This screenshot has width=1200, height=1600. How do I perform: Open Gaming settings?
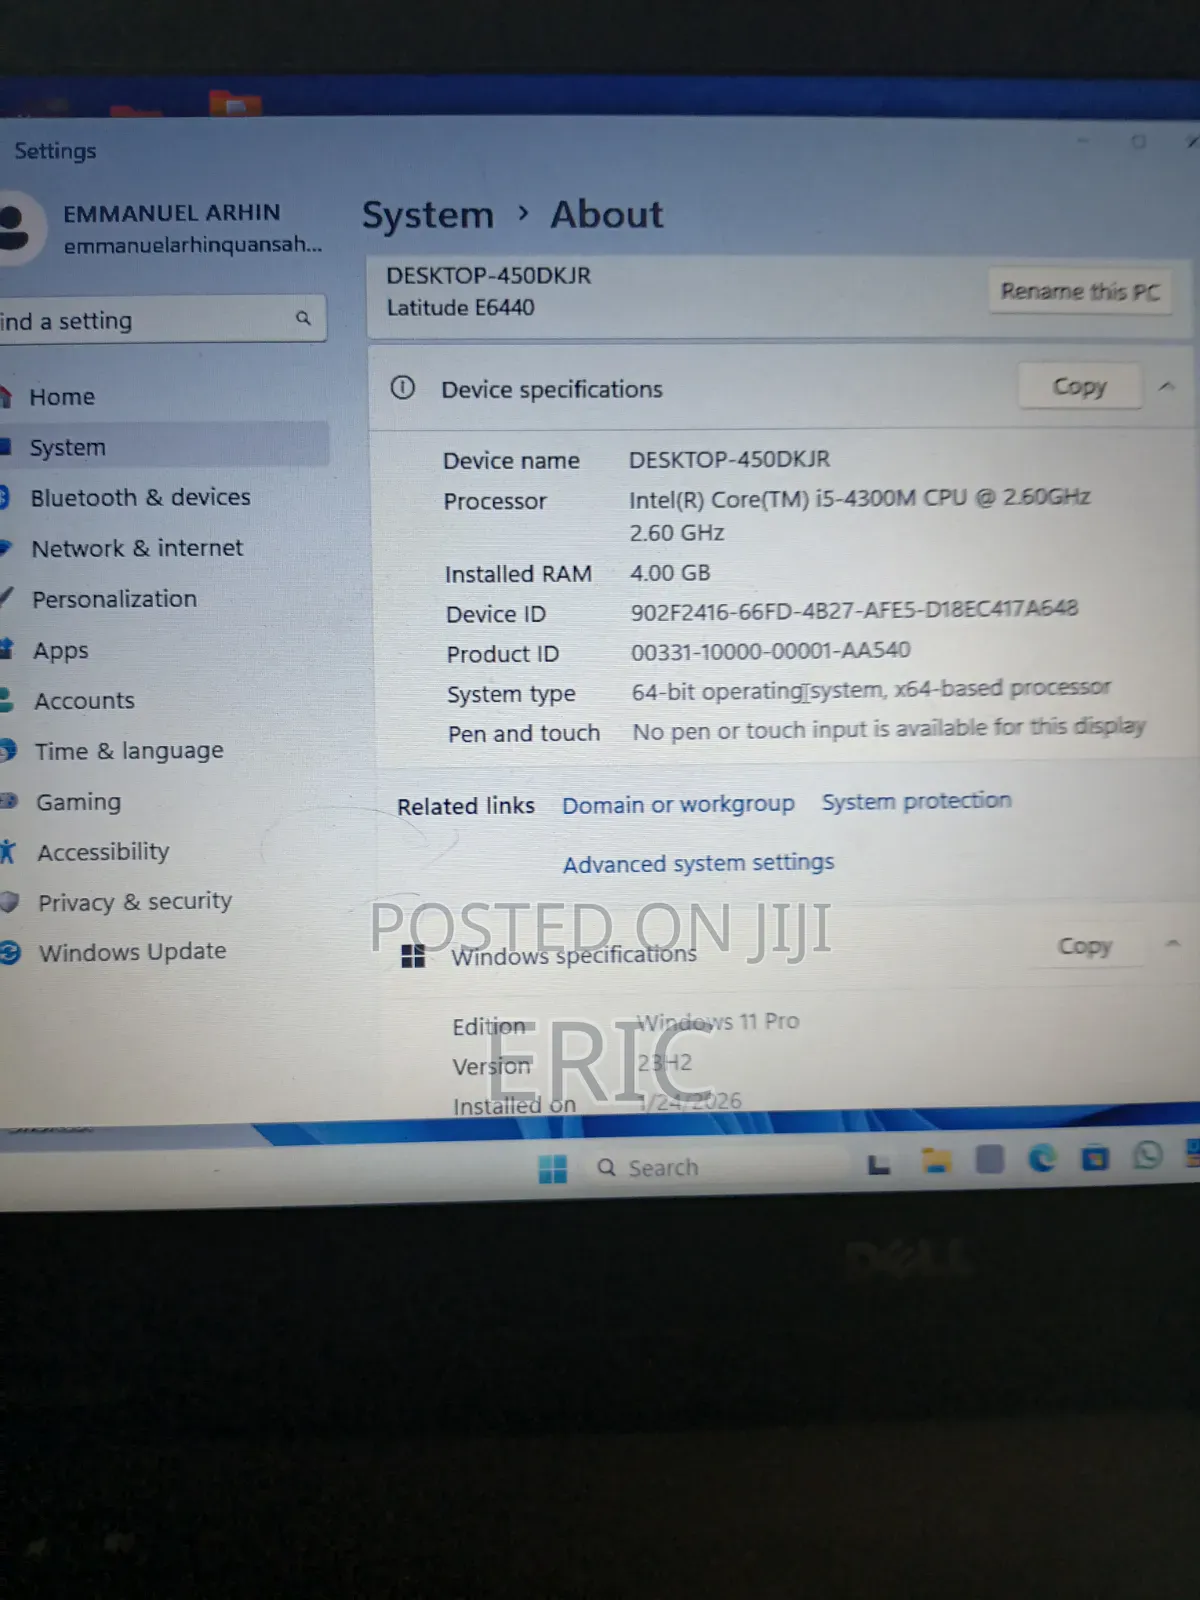tap(78, 802)
